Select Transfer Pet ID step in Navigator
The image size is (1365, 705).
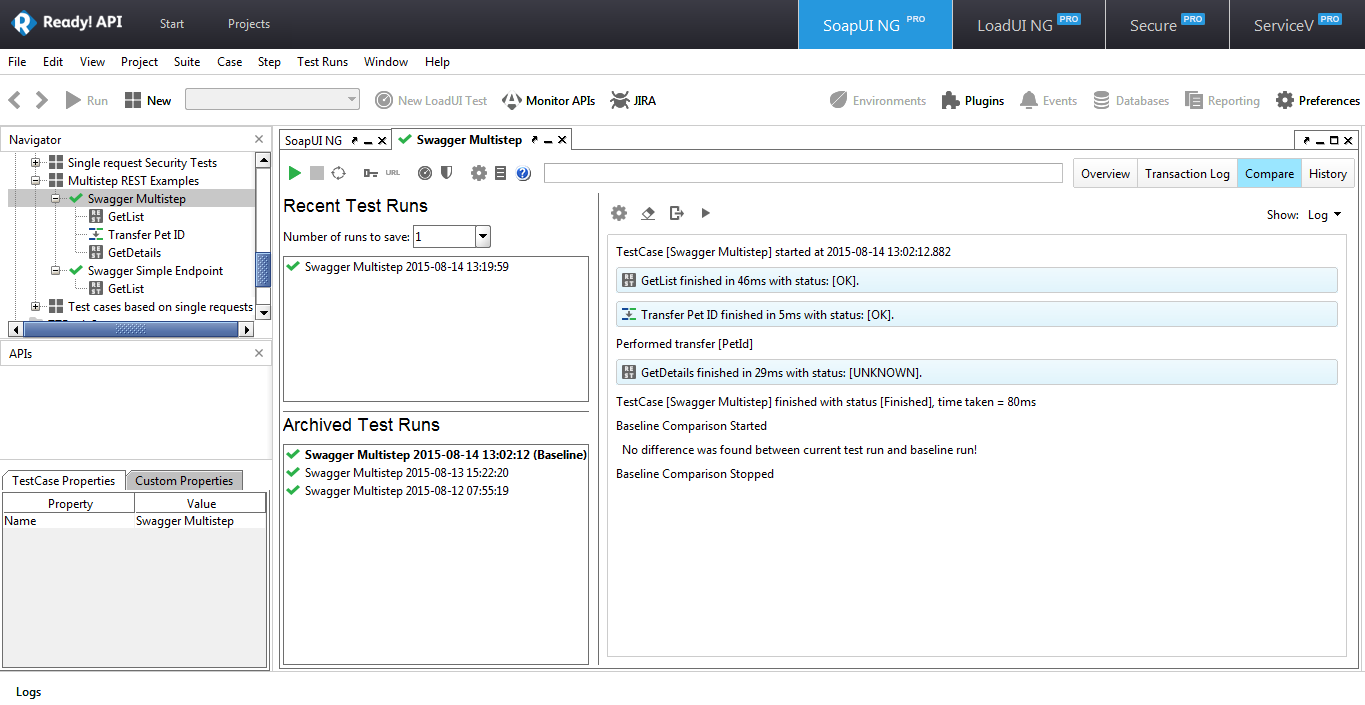coord(146,235)
